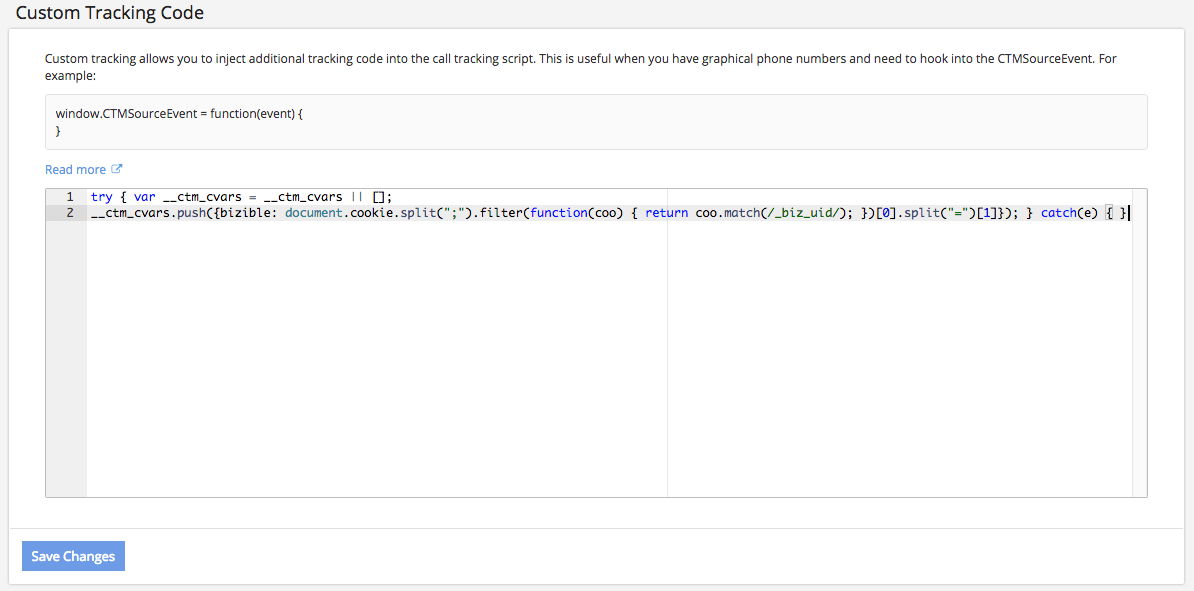Viewport: 1194px width, 591px height.
Task: Click the 'var' keyword on line 1
Action: click(144, 197)
